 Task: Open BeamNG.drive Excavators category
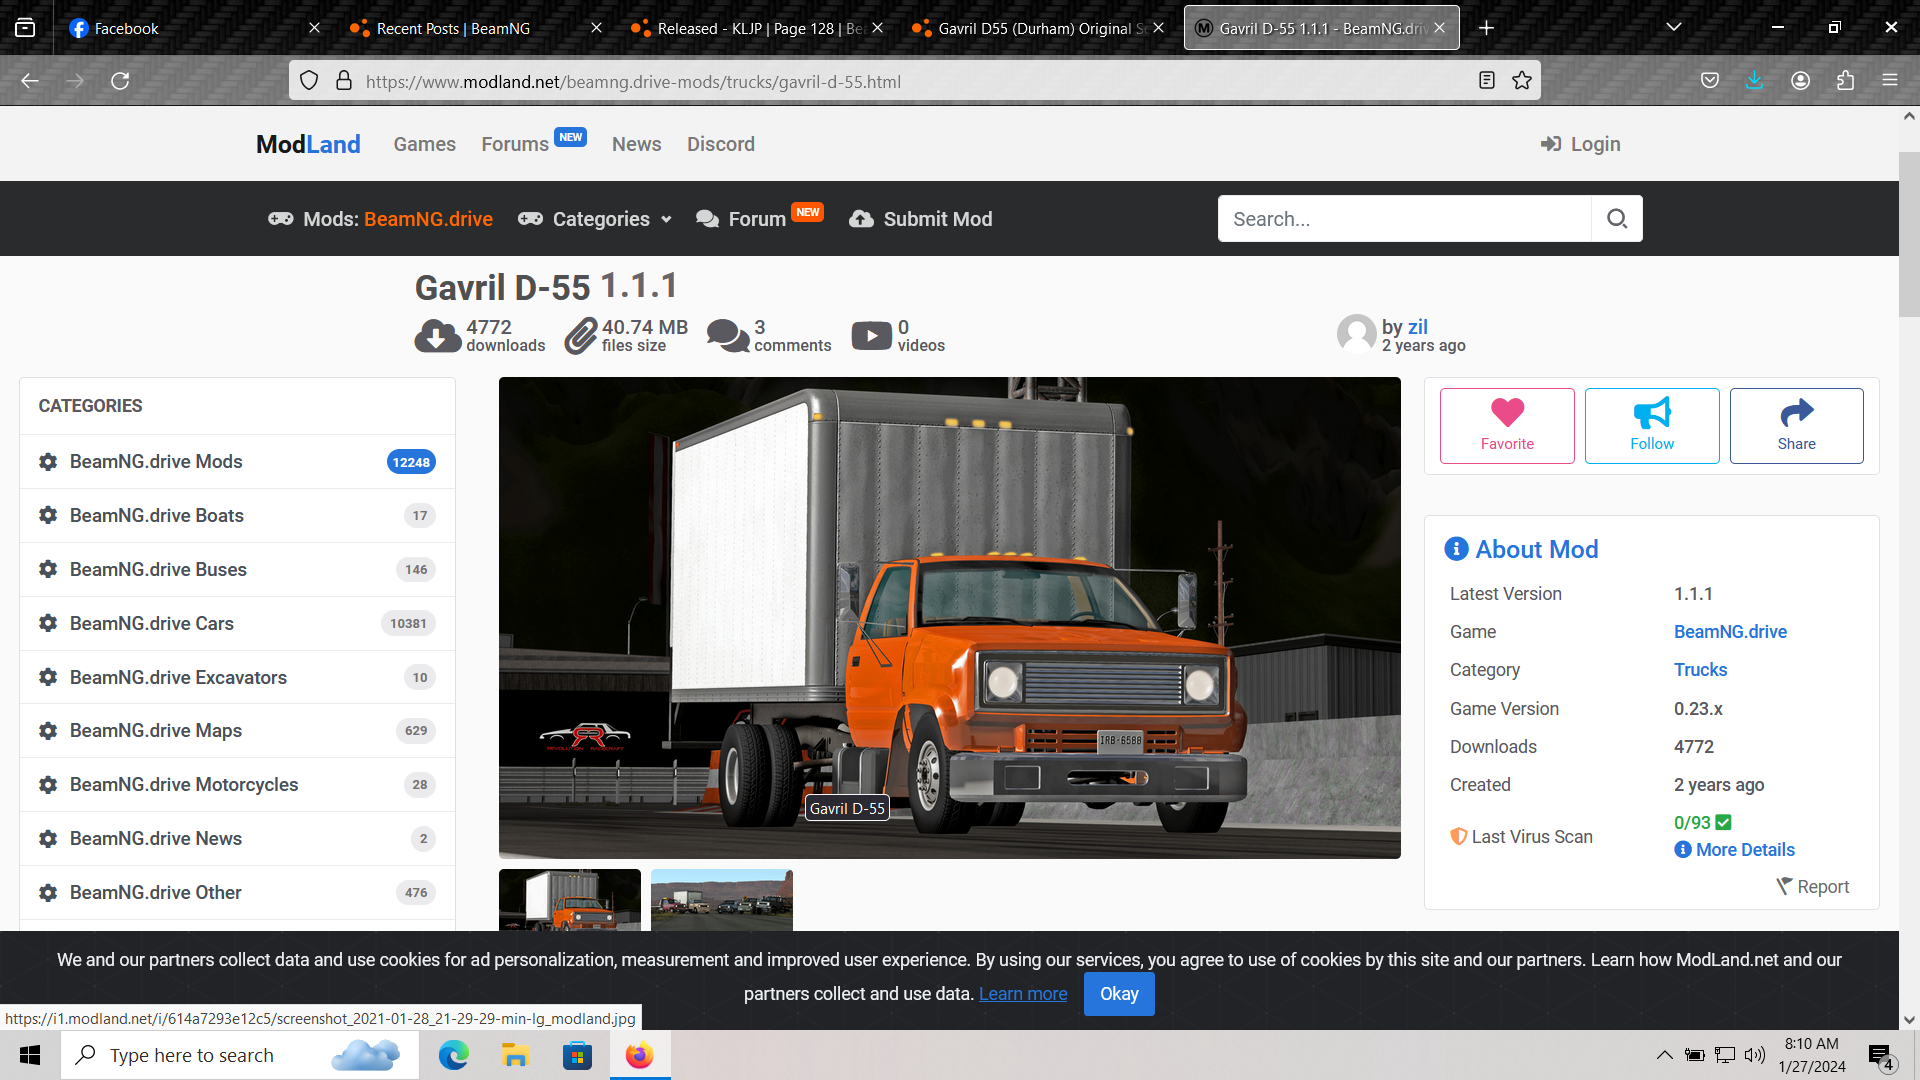[237, 678]
